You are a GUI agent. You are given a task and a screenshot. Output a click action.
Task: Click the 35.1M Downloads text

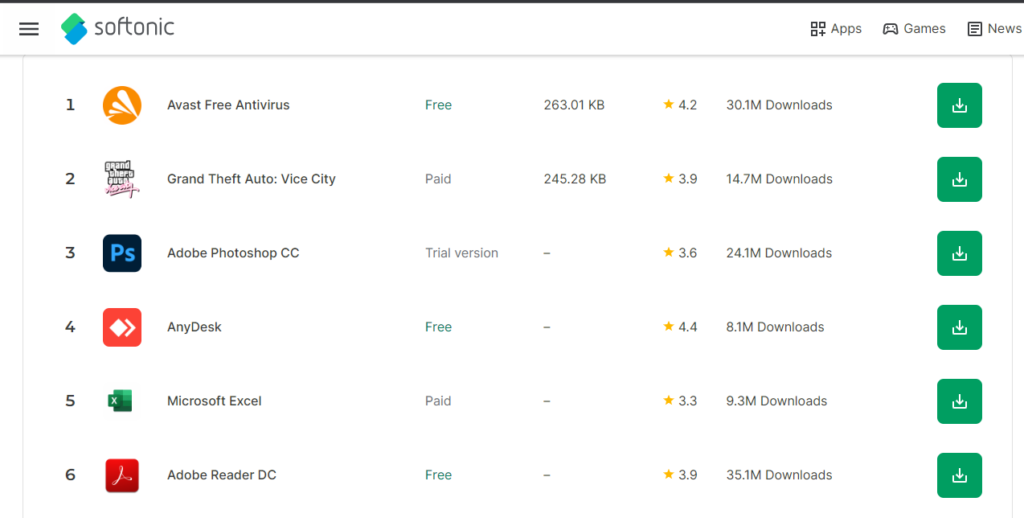click(x=779, y=475)
